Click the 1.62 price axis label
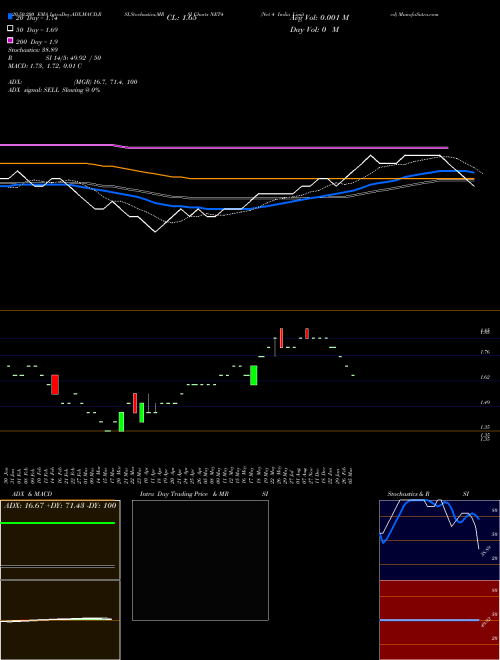Screen dimensions: 500x660 point(485,377)
